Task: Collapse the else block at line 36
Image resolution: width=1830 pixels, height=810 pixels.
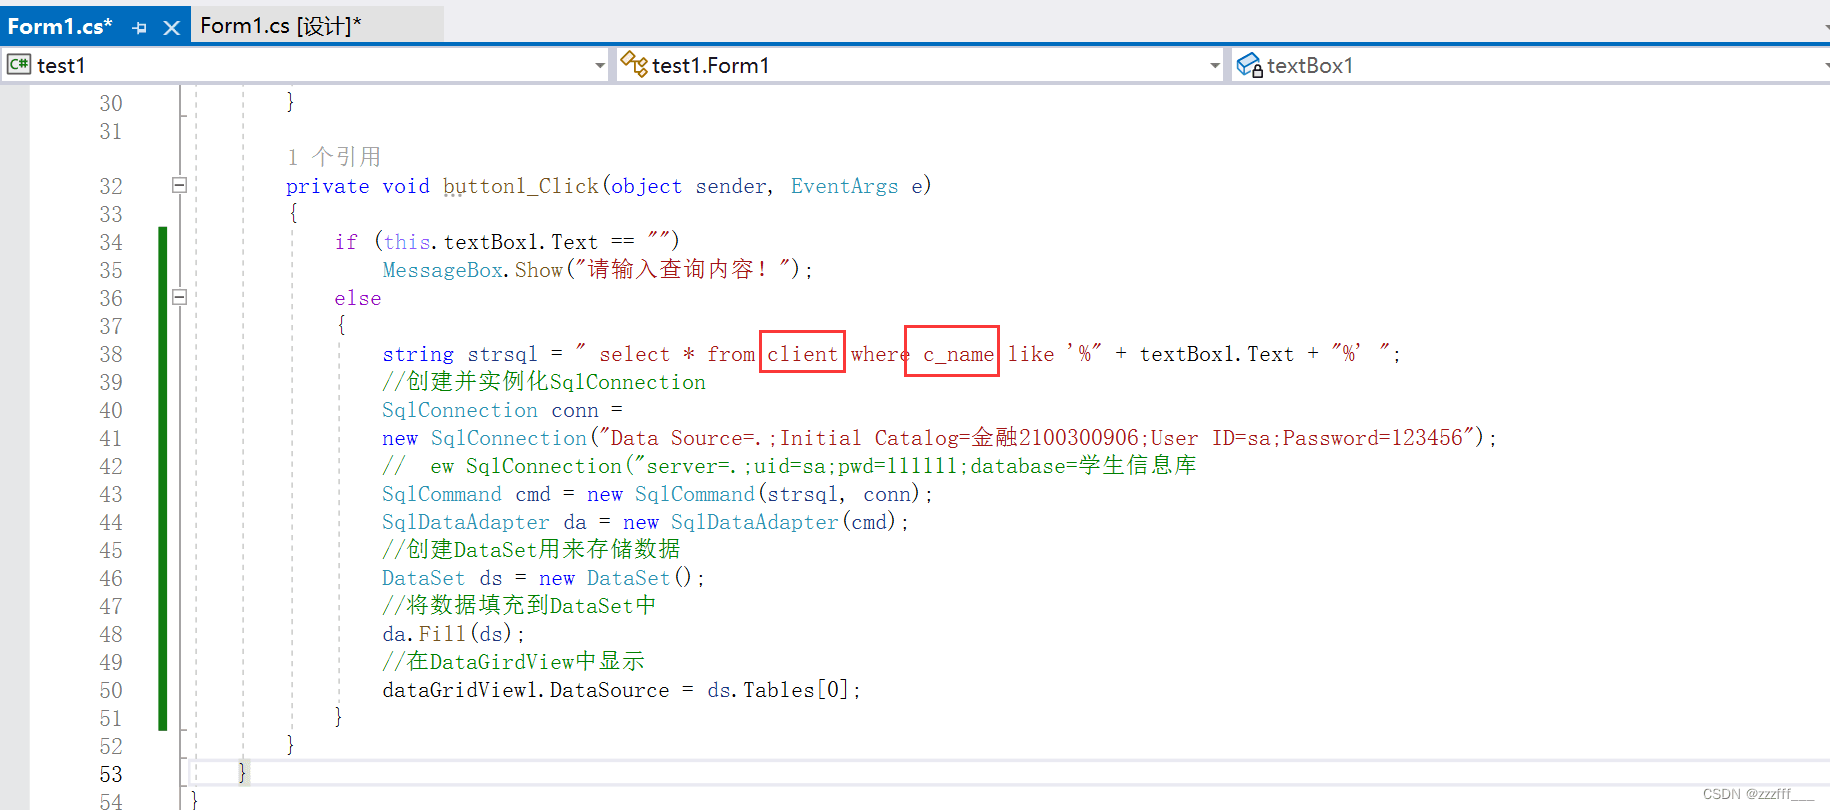Action: 179,297
